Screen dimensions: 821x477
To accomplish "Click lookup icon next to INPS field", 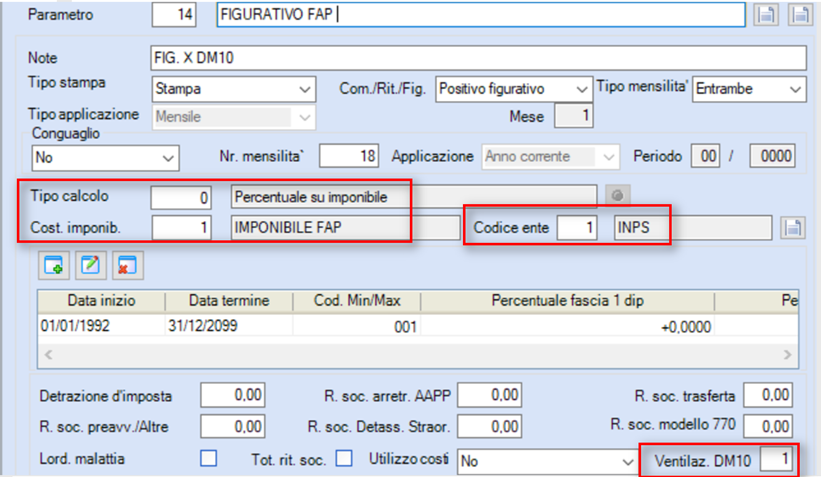I will click(x=793, y=228).
